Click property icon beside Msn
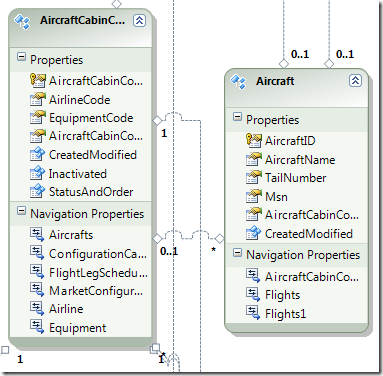 tap(253, 196)
